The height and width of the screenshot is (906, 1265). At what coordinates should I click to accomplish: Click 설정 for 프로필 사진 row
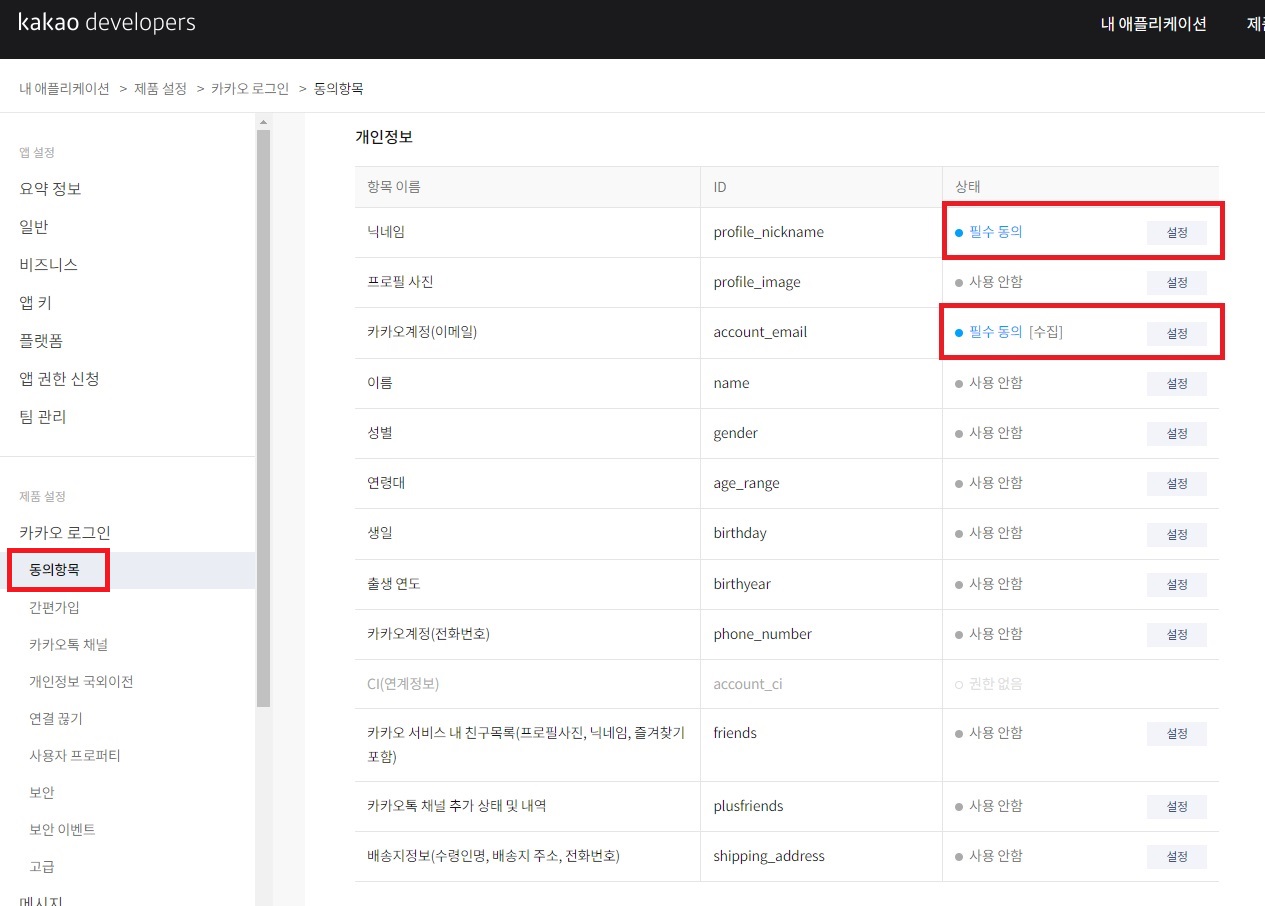(1177, 283)
